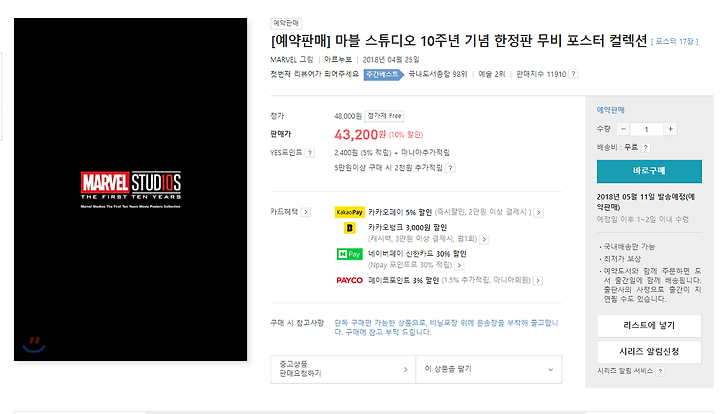Click the 주간베스트 blue tag
720x414 pixels.
[383, 74]
